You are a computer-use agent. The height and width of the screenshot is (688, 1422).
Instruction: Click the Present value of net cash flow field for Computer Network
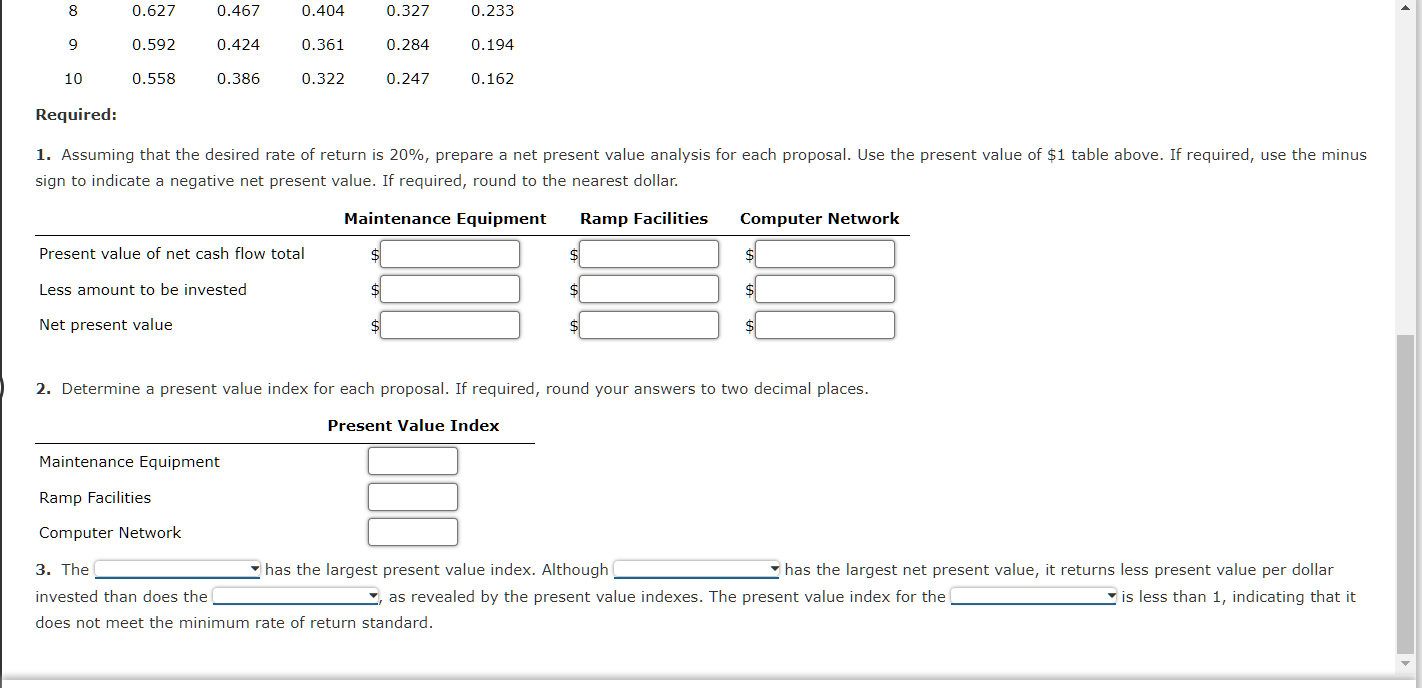(x=824, y=253)
